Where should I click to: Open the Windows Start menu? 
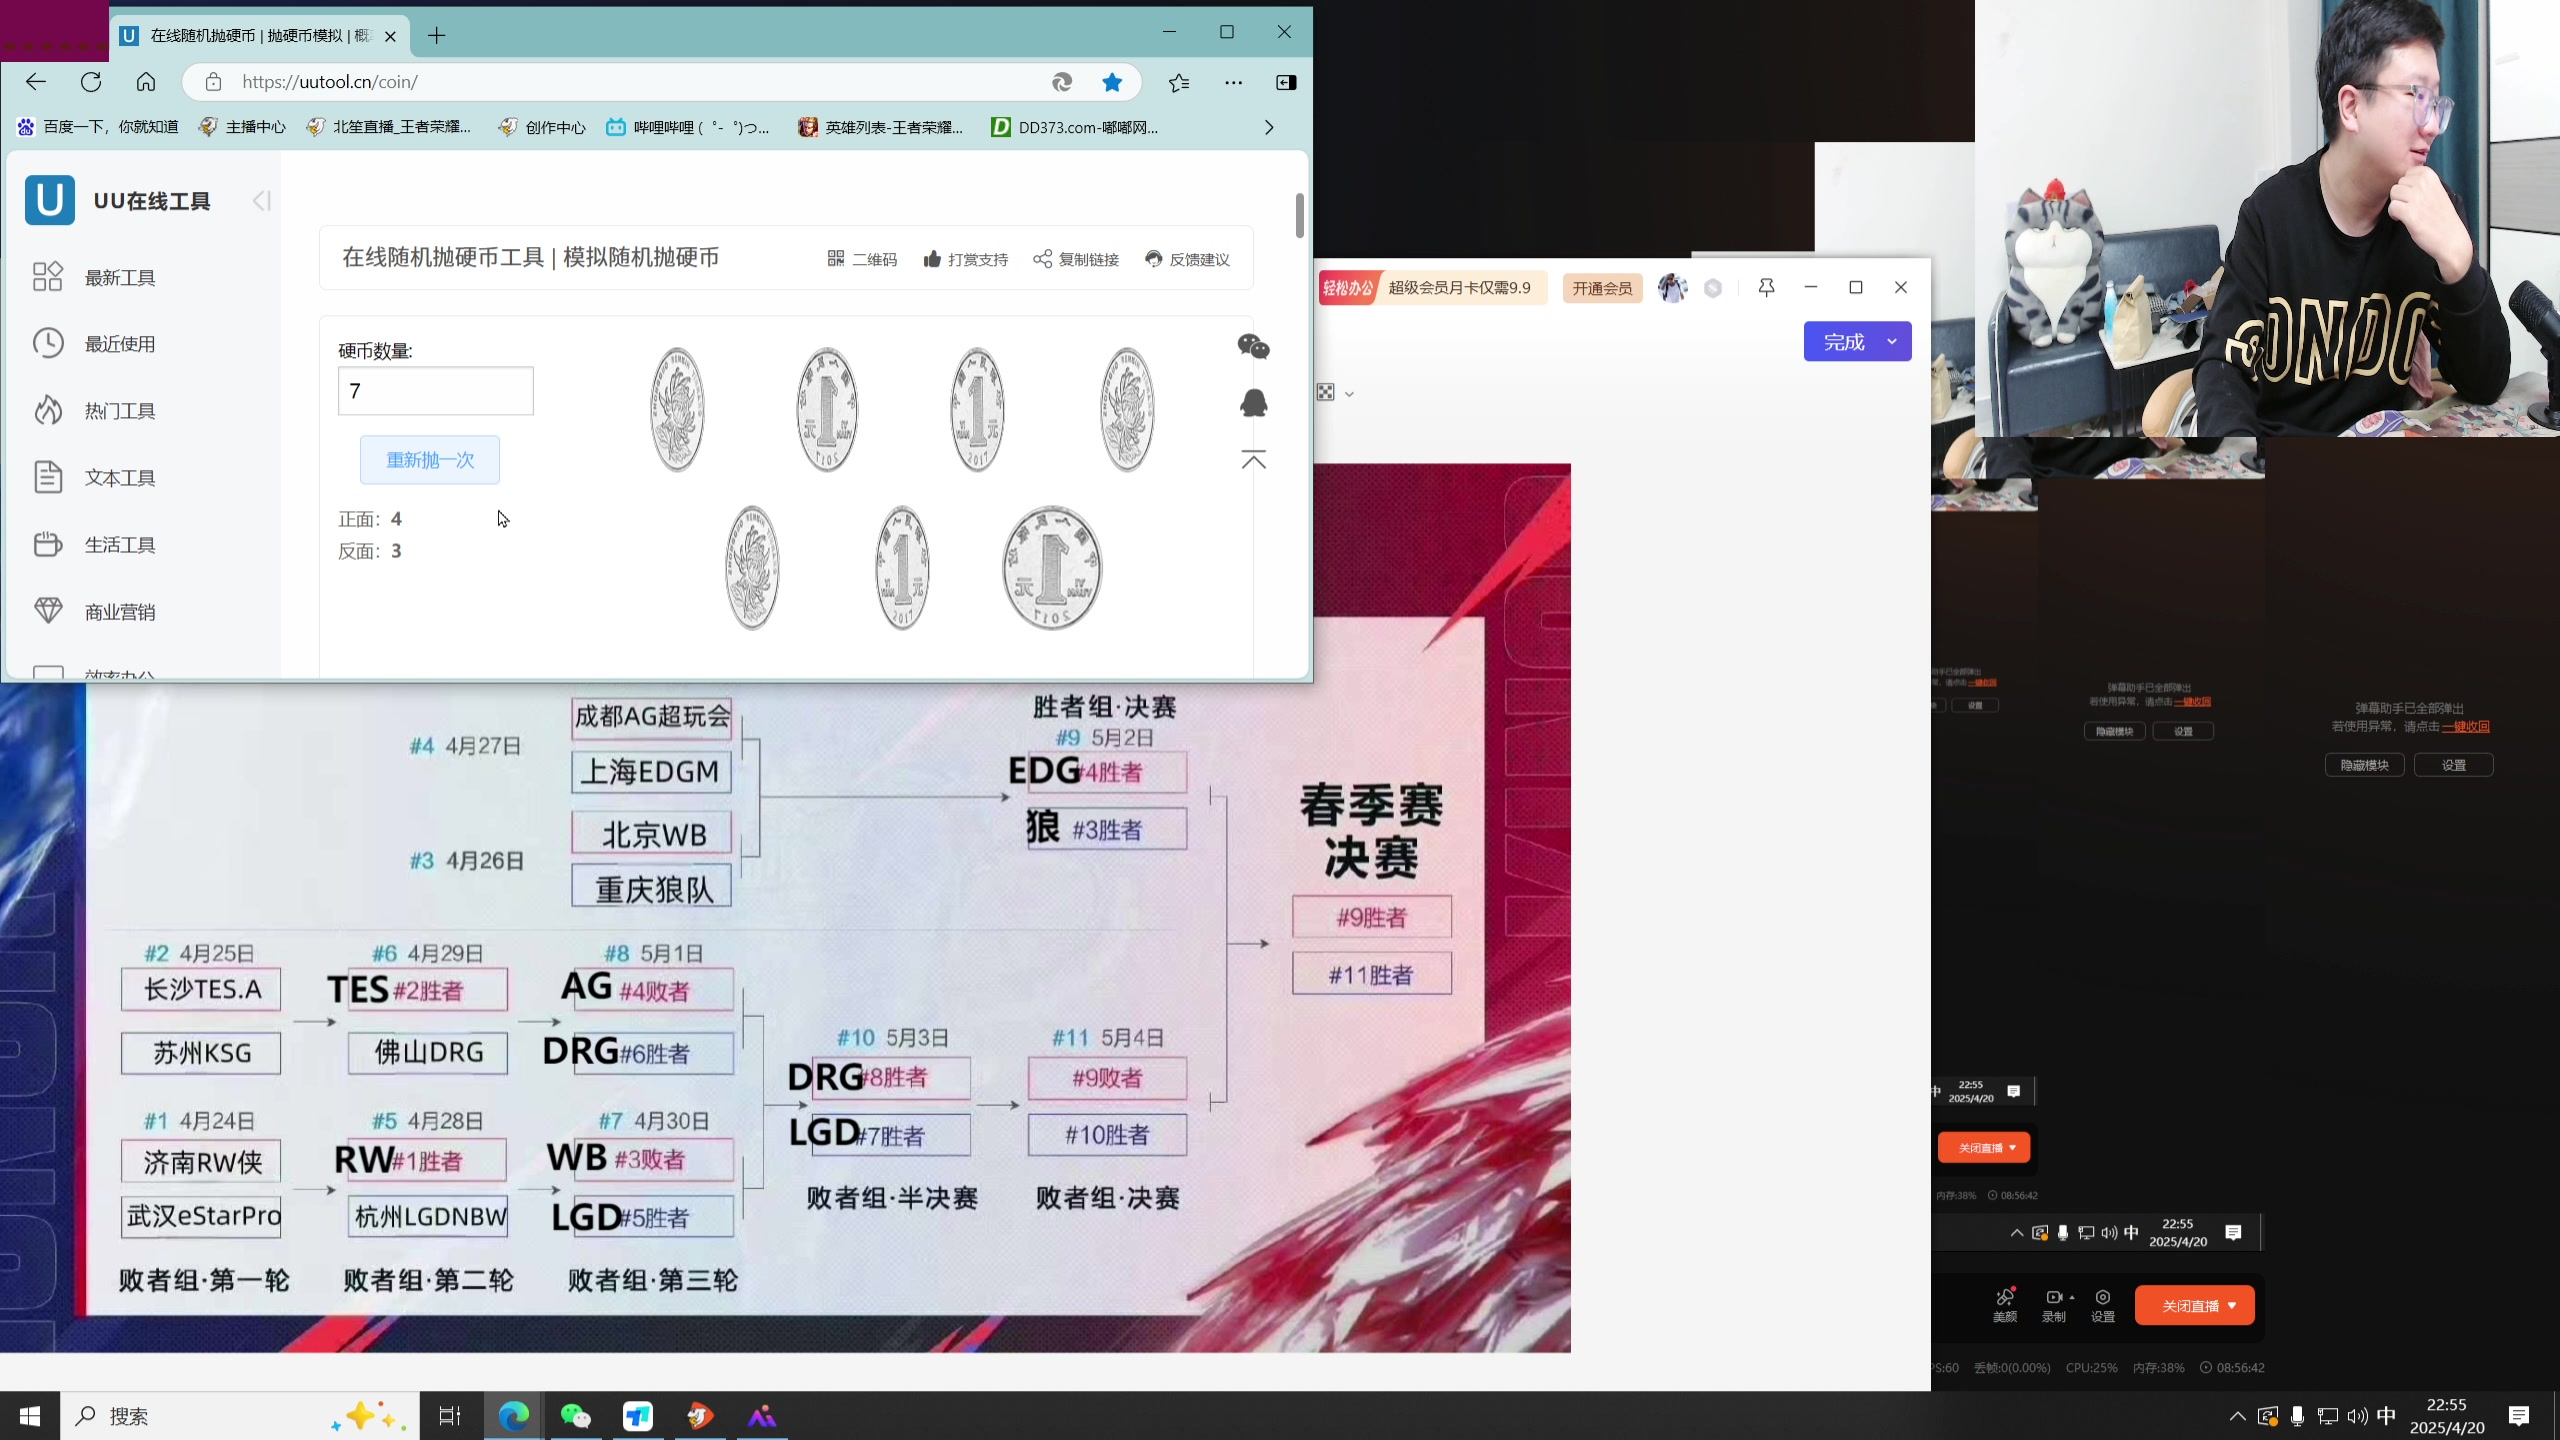pyautogui.click(x=30, y=1416)
